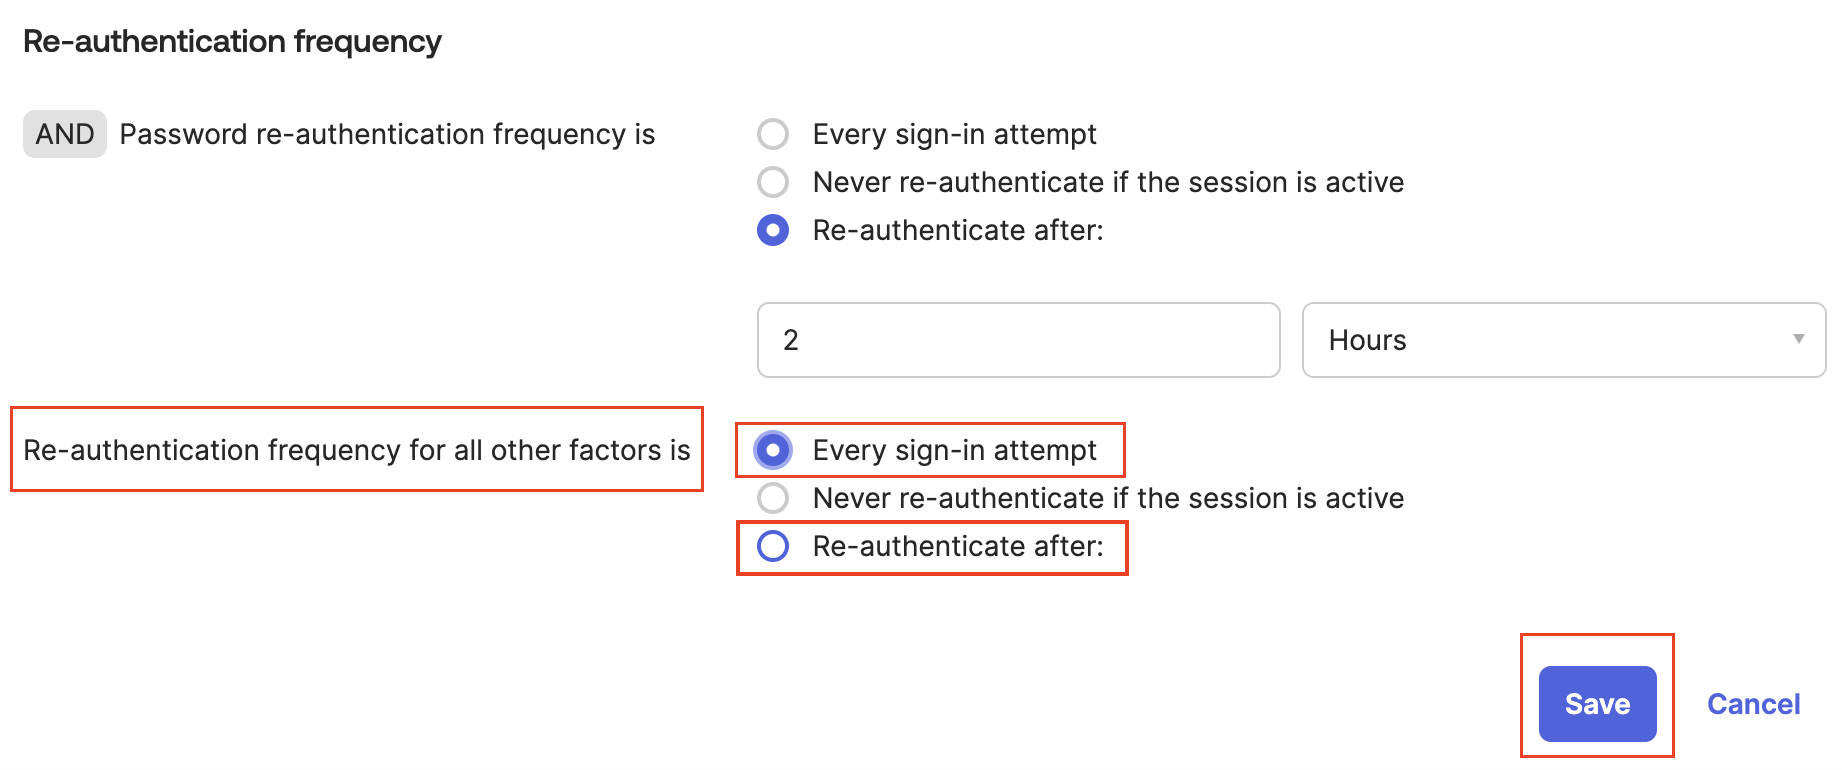Select "Every sign-in attempt" for password re-authentication
The image size is (1842, 770).
772,134
